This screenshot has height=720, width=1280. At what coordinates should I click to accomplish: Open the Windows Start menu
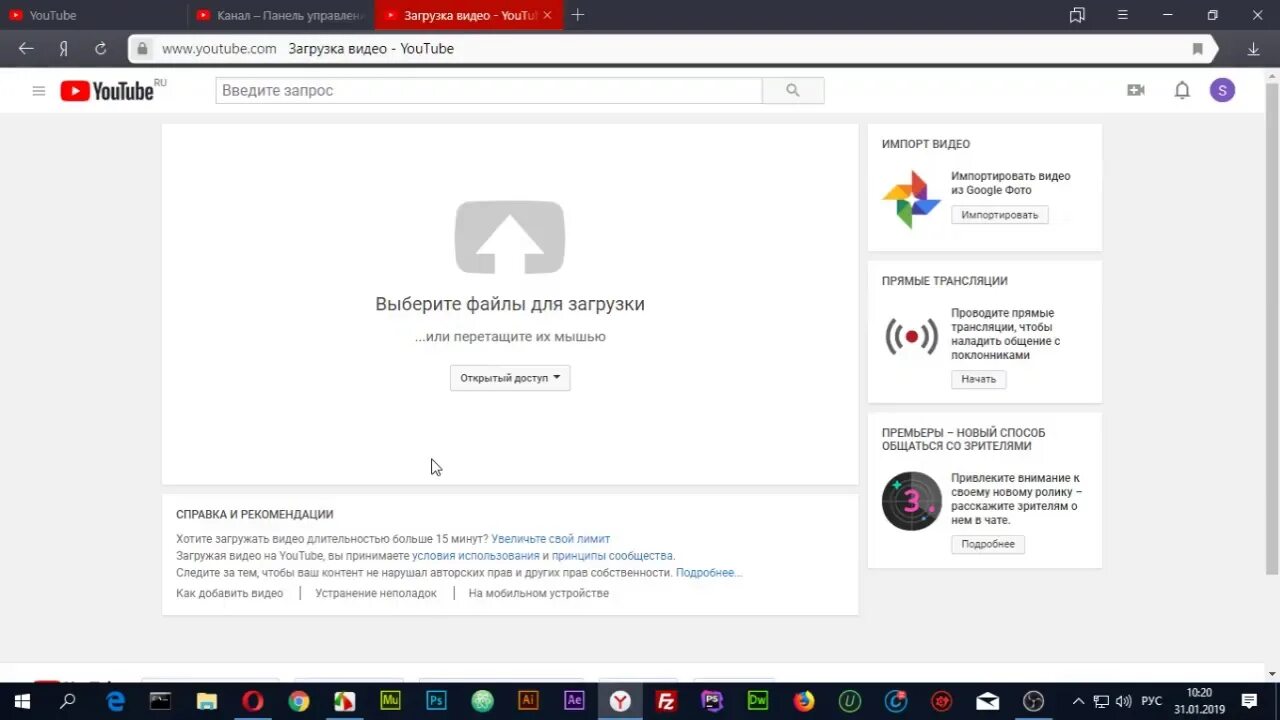[21, 701]
